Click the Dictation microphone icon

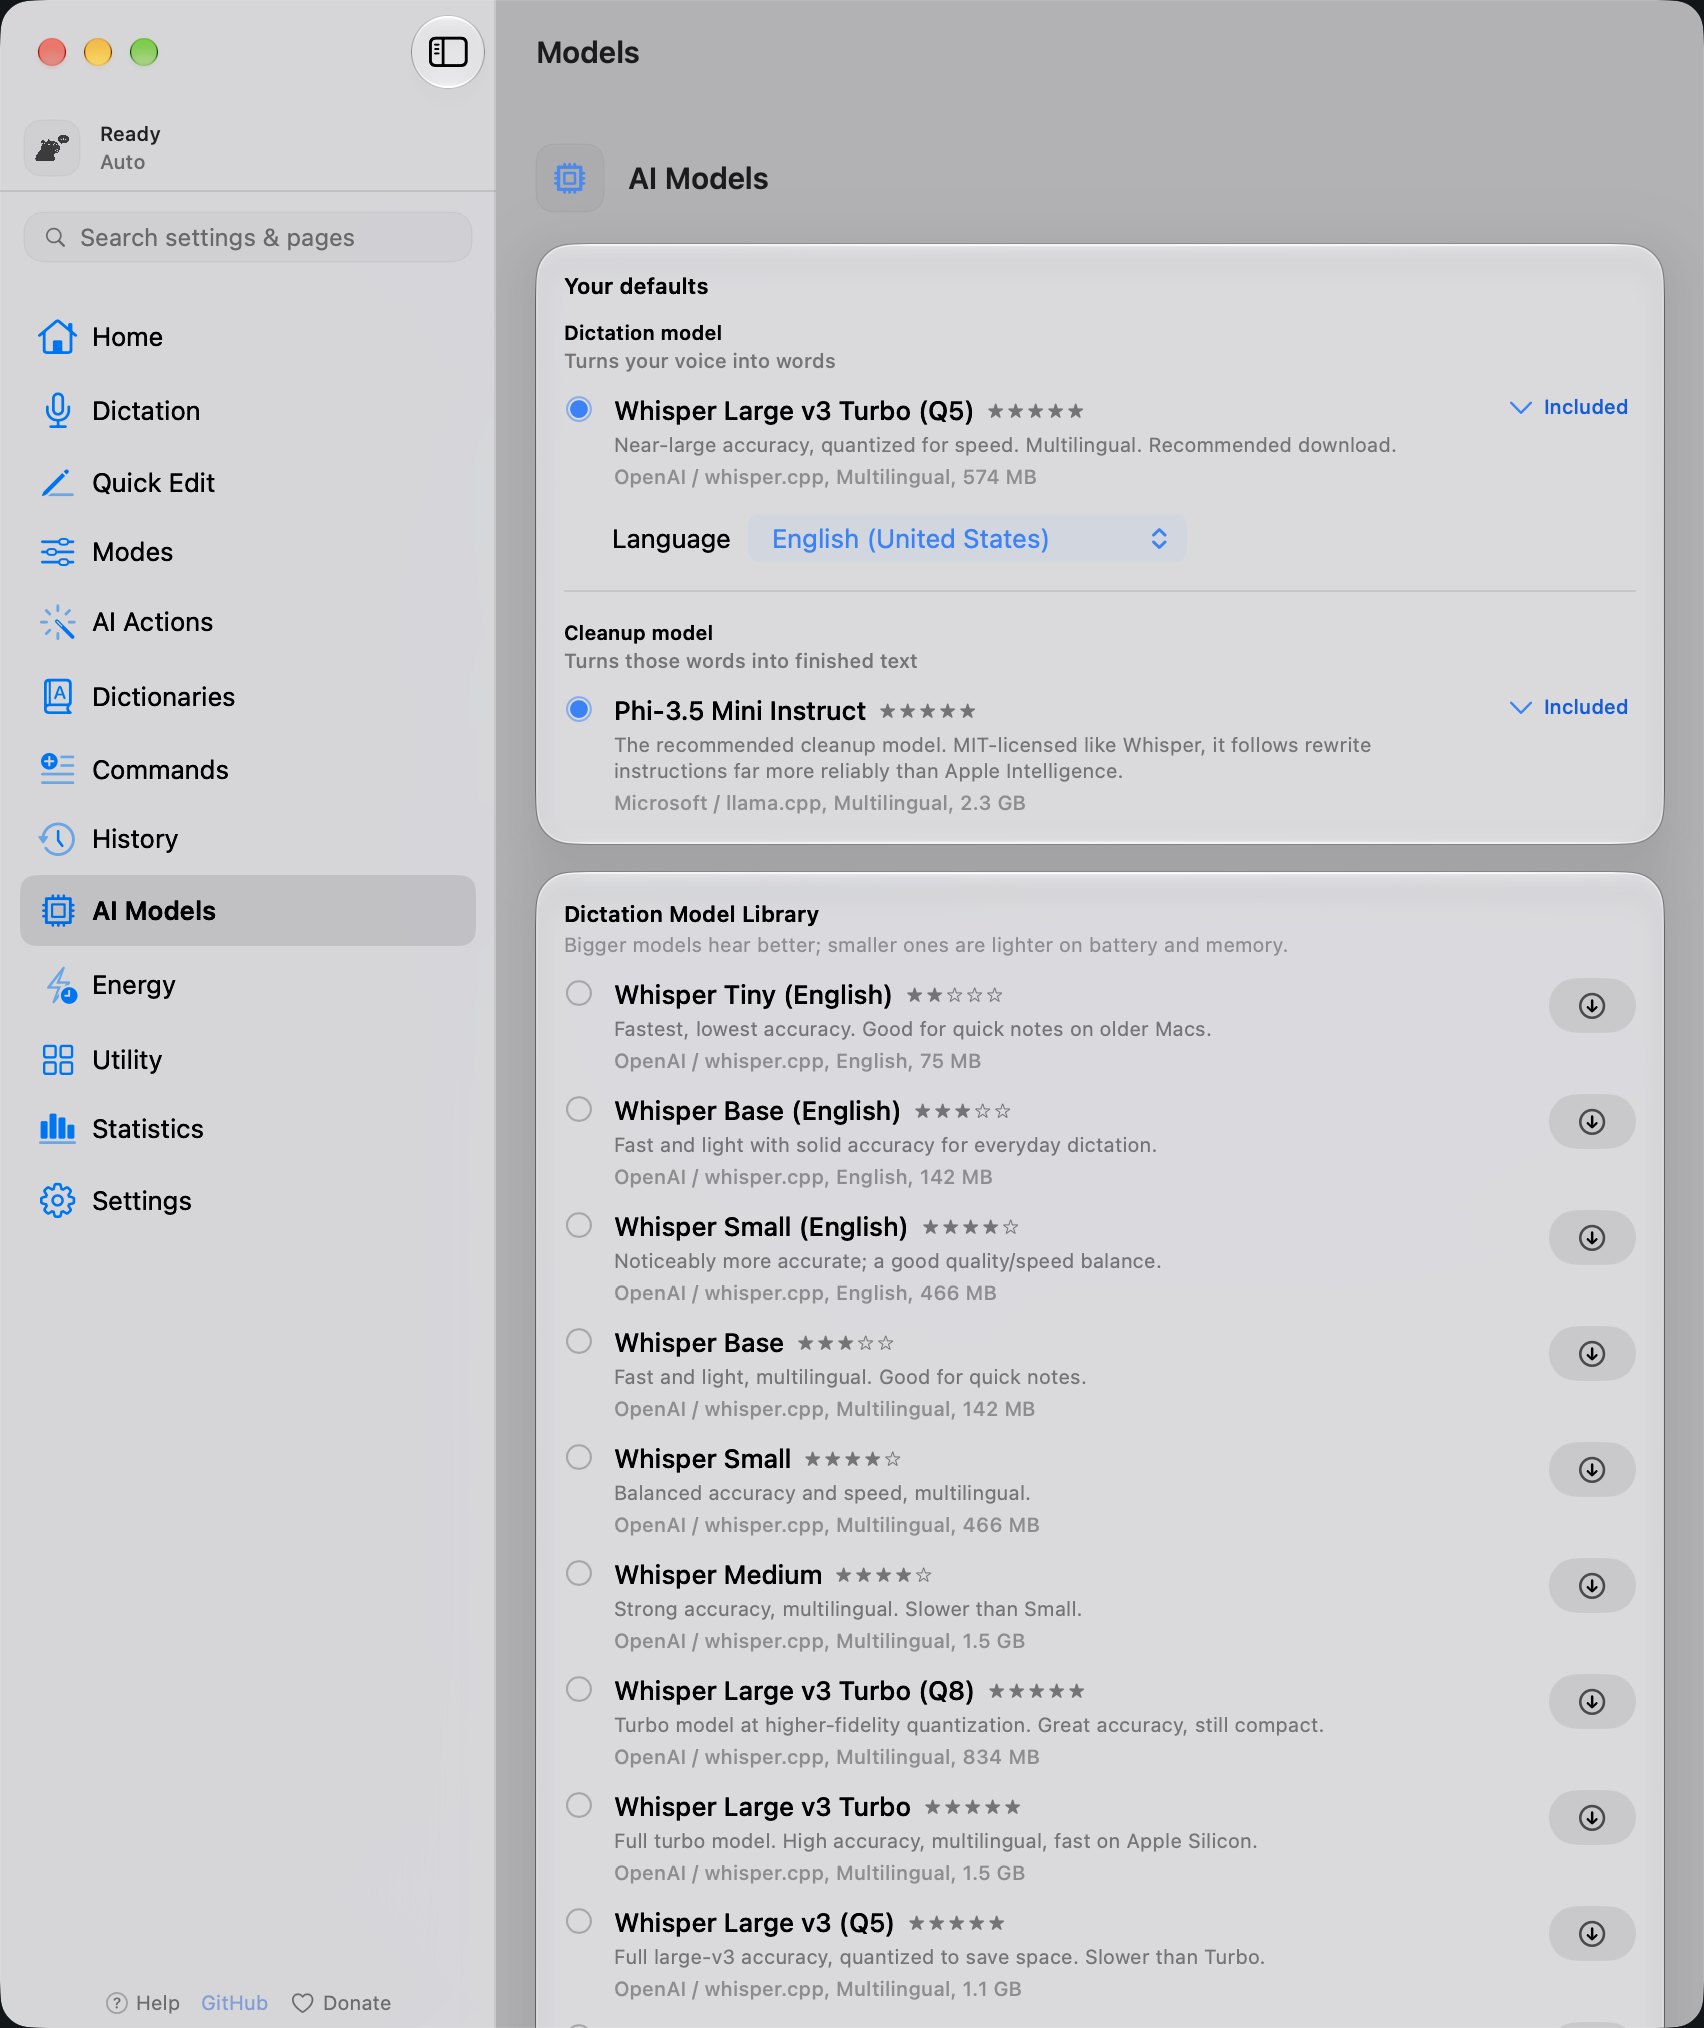[57, 411]
